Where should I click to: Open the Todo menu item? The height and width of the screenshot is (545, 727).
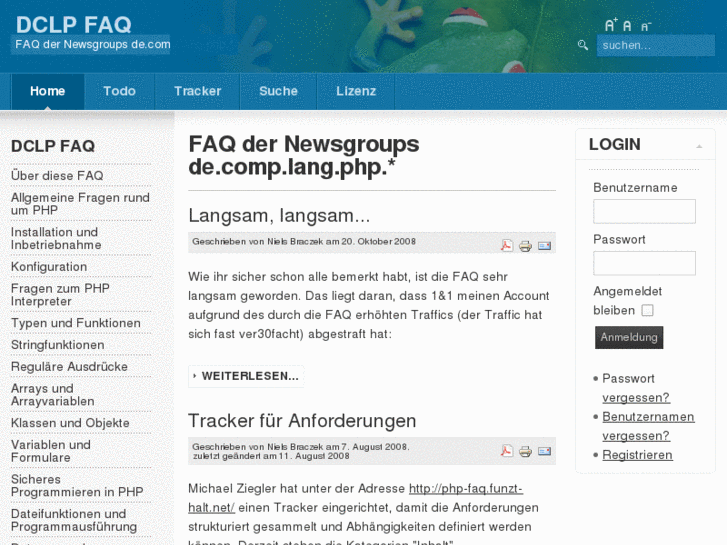[x=119, y=91]
